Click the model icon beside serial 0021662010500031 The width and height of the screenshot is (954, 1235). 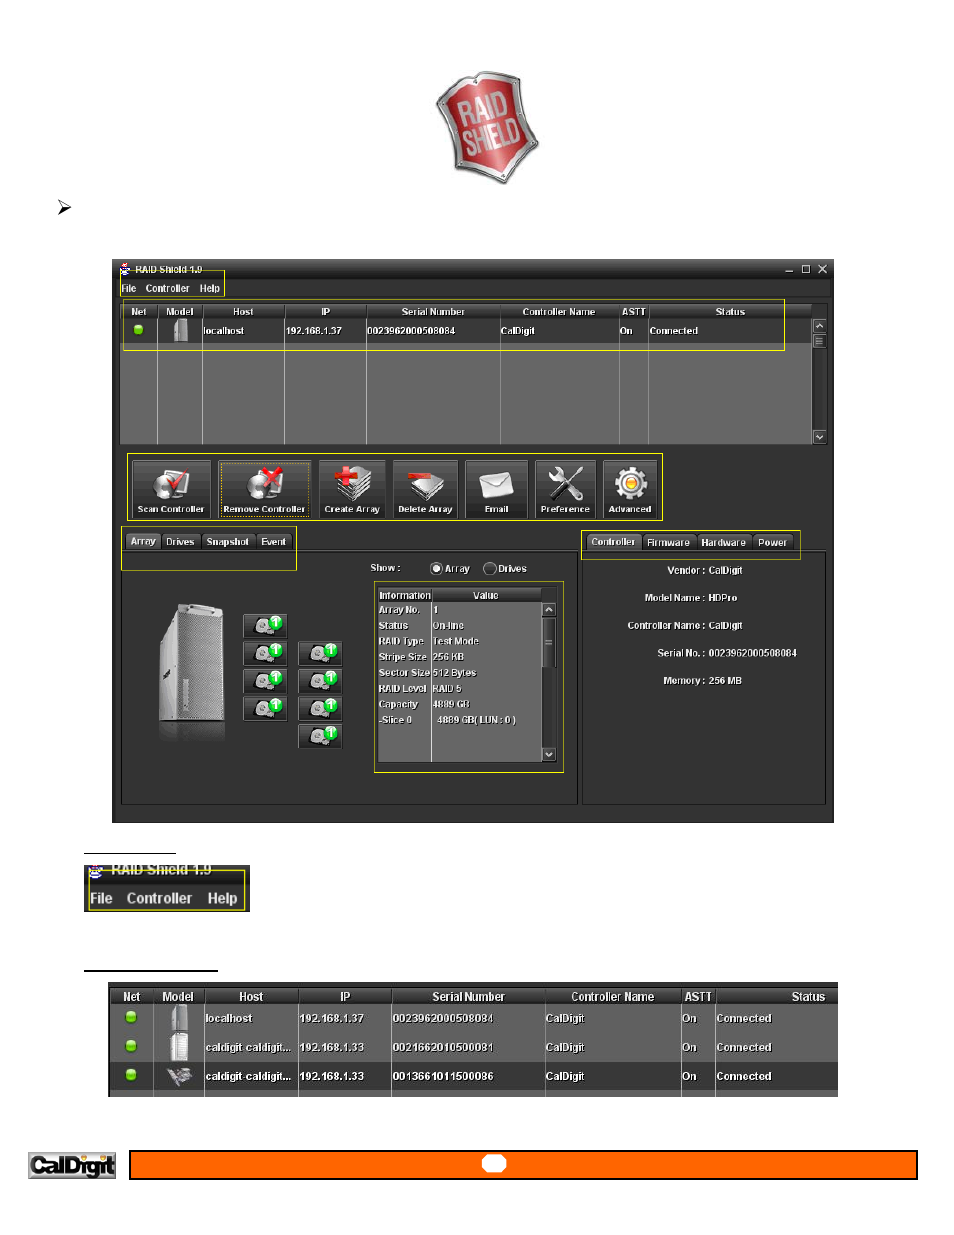pos(179,1047)
